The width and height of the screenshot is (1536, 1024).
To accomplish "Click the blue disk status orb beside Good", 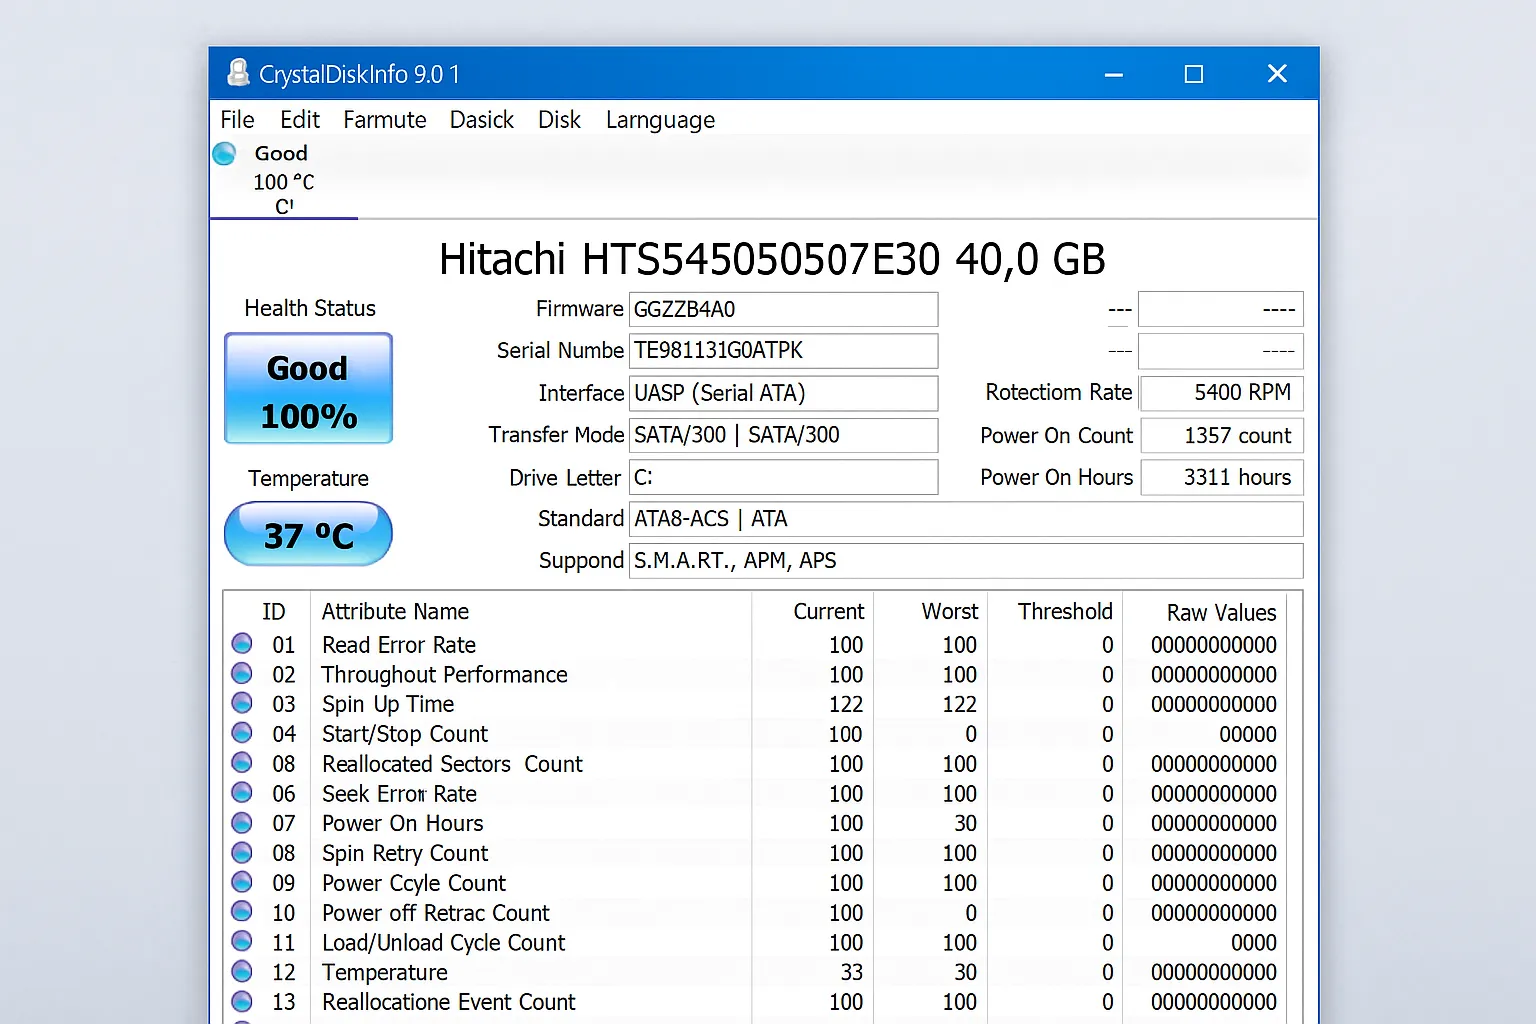I will [x=225, y=154].
